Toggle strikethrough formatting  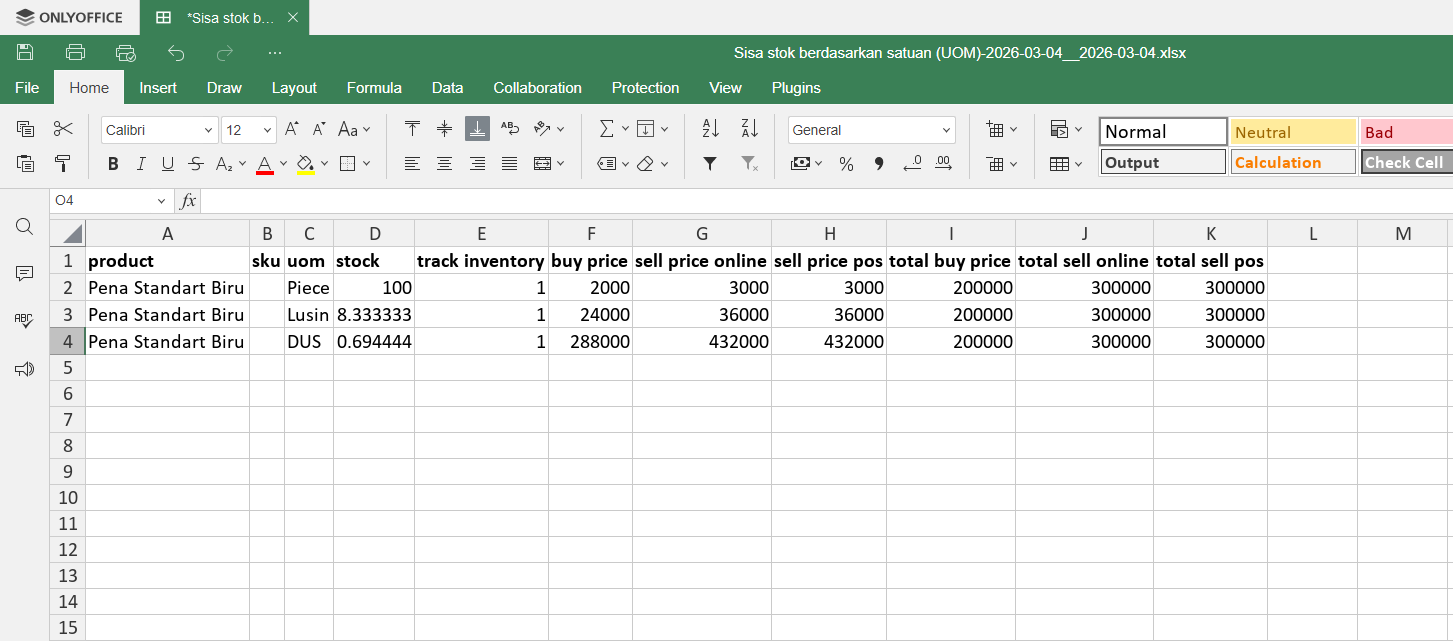pos(196,163)
